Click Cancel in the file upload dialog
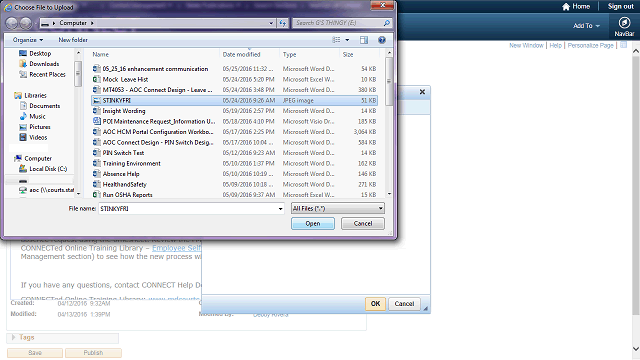640x360 pixels. pos(362,224)
